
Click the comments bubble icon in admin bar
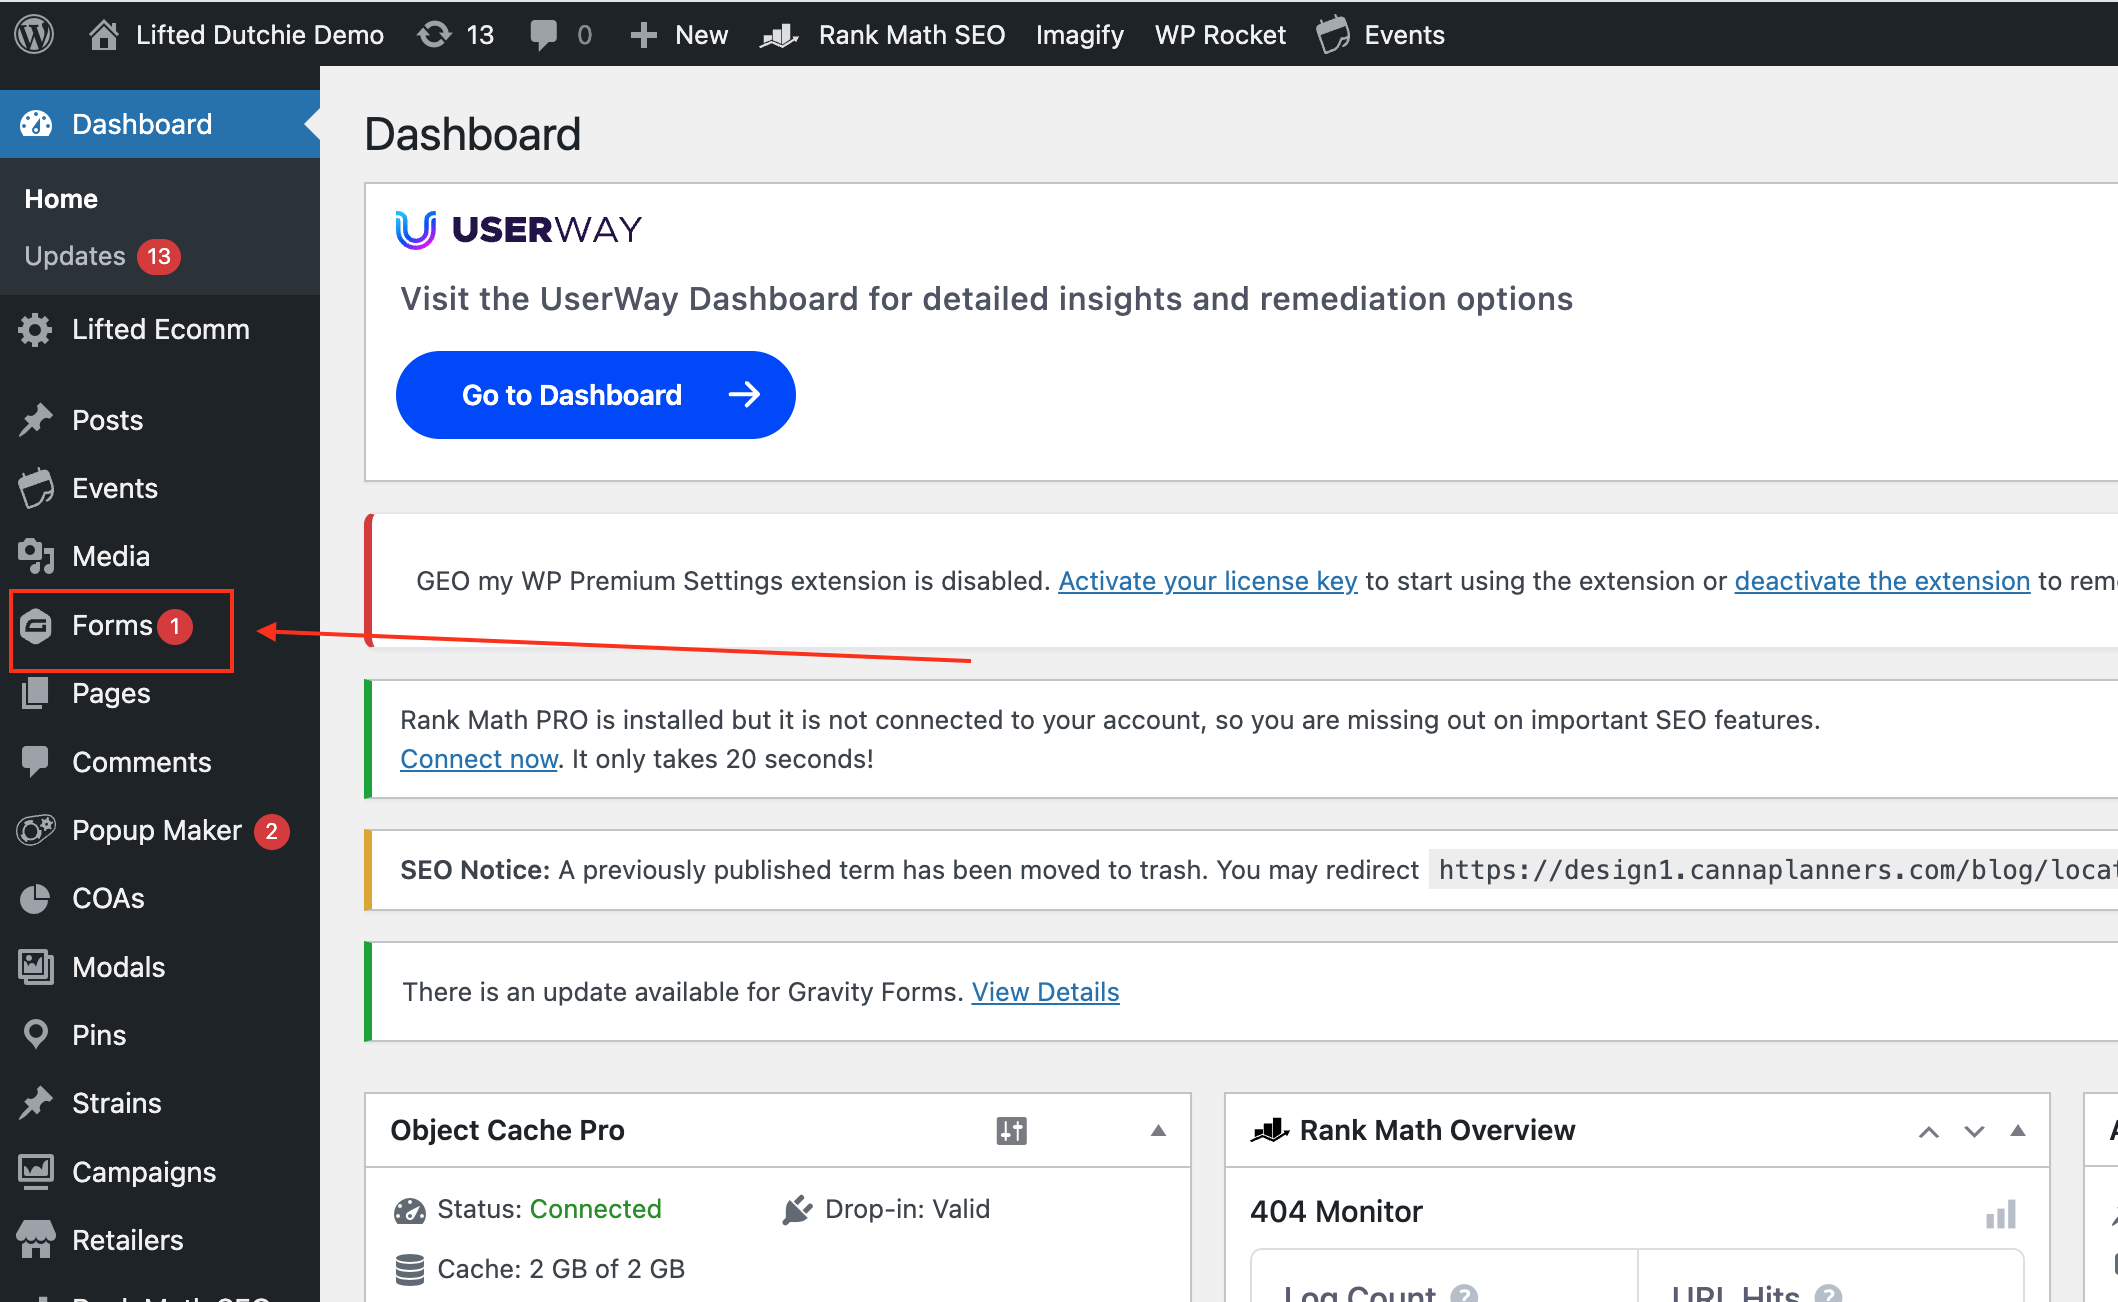click(x=544, y=35)
